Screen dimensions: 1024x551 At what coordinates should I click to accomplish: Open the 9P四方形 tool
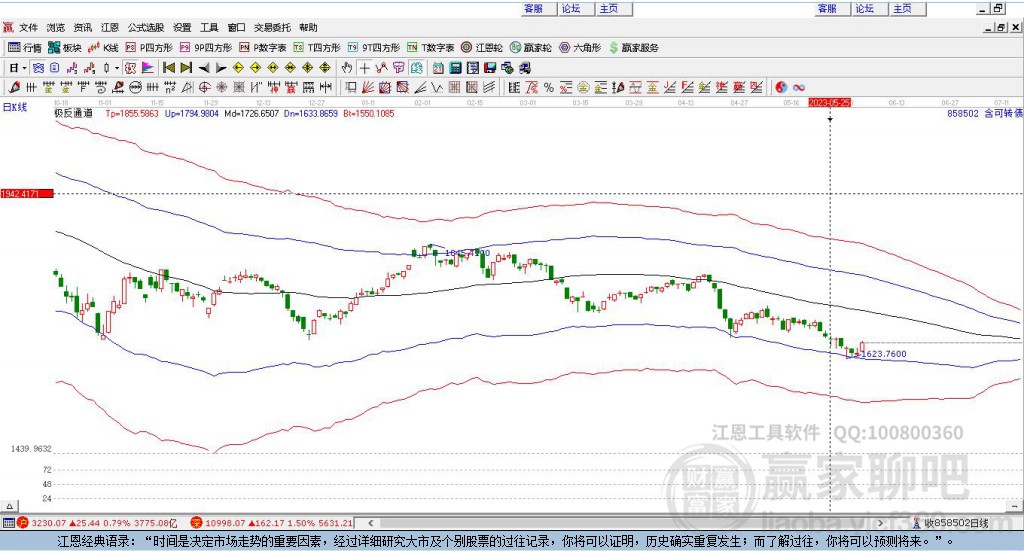pos(206,48)
